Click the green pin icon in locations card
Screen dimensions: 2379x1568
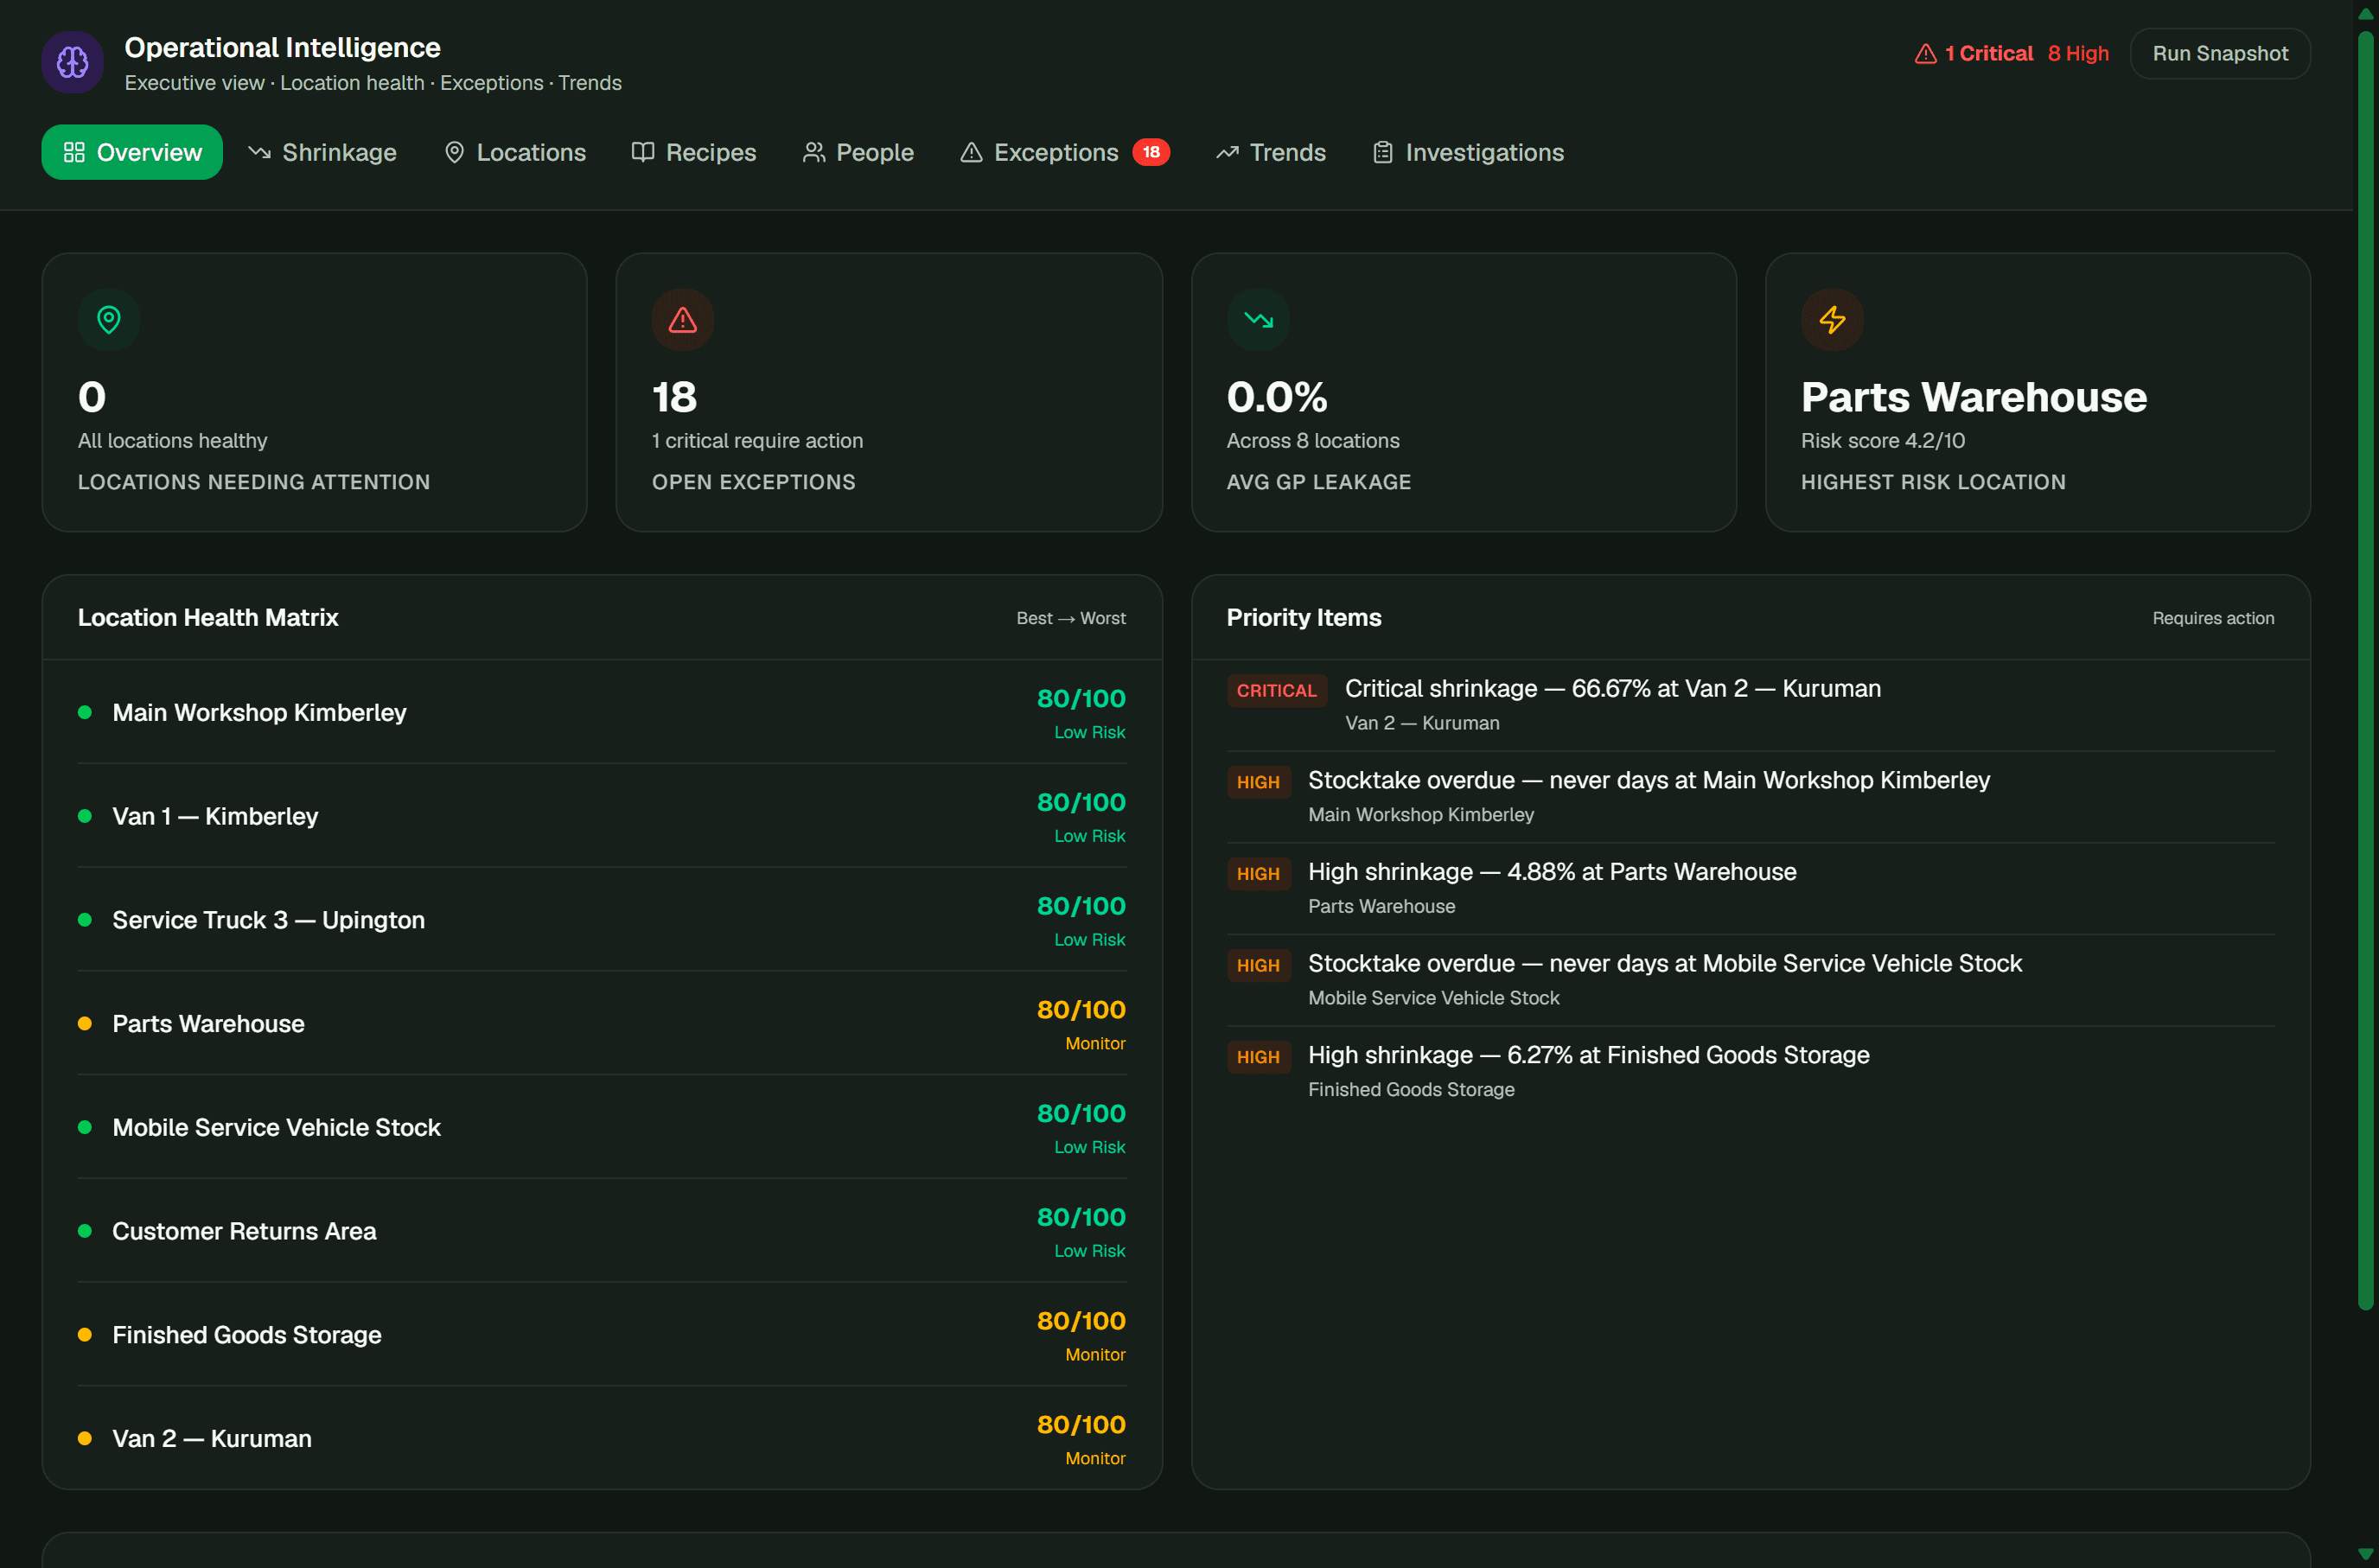coord(109,320)
